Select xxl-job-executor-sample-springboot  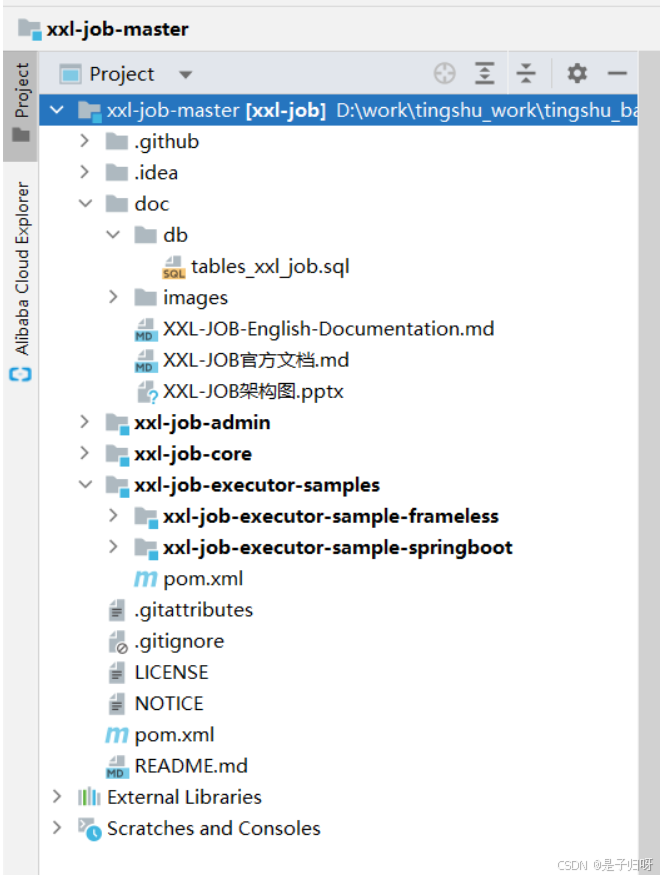(x=338, y=548)
